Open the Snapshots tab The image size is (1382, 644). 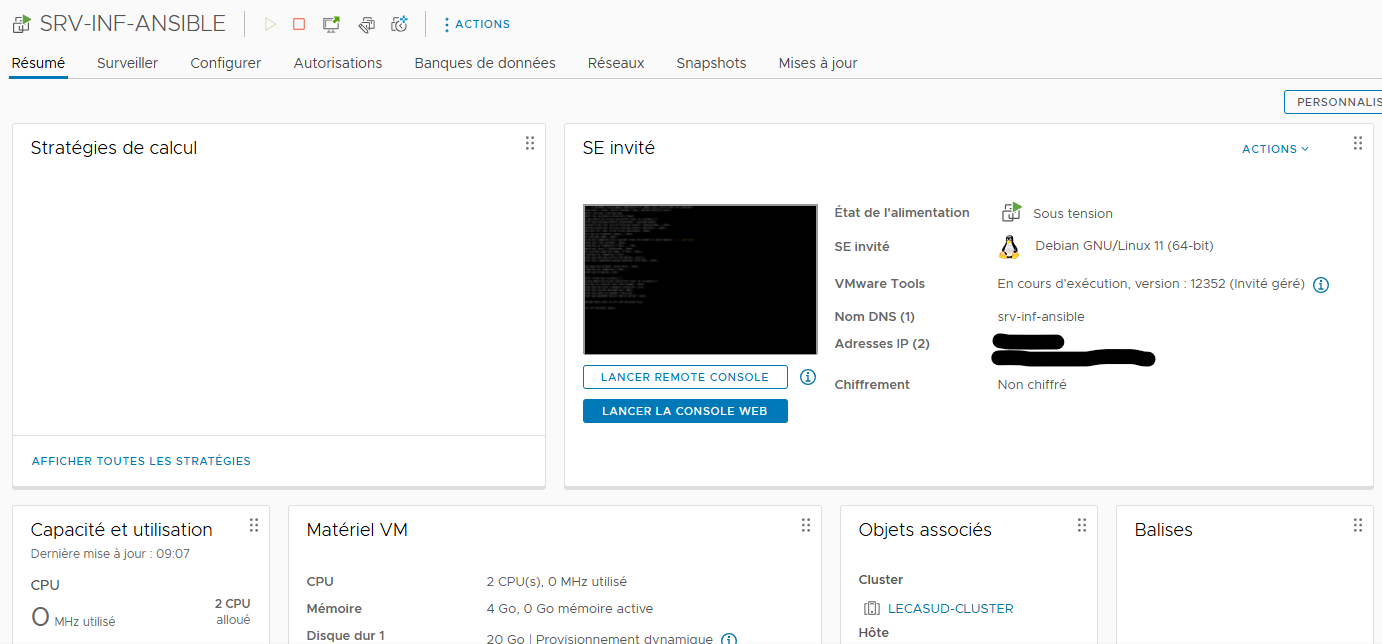pos(711,63)
